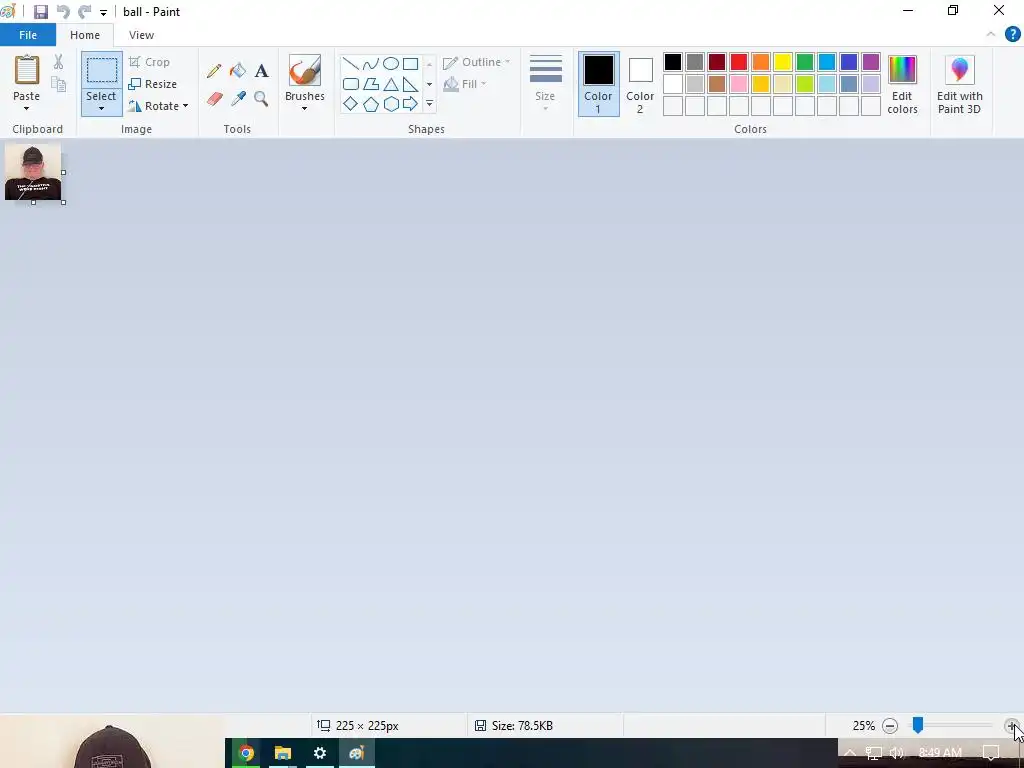Viewport: 1024px width, 768px height.
Task: Click the Paint icon in taskbar
Action: (357, 753)
